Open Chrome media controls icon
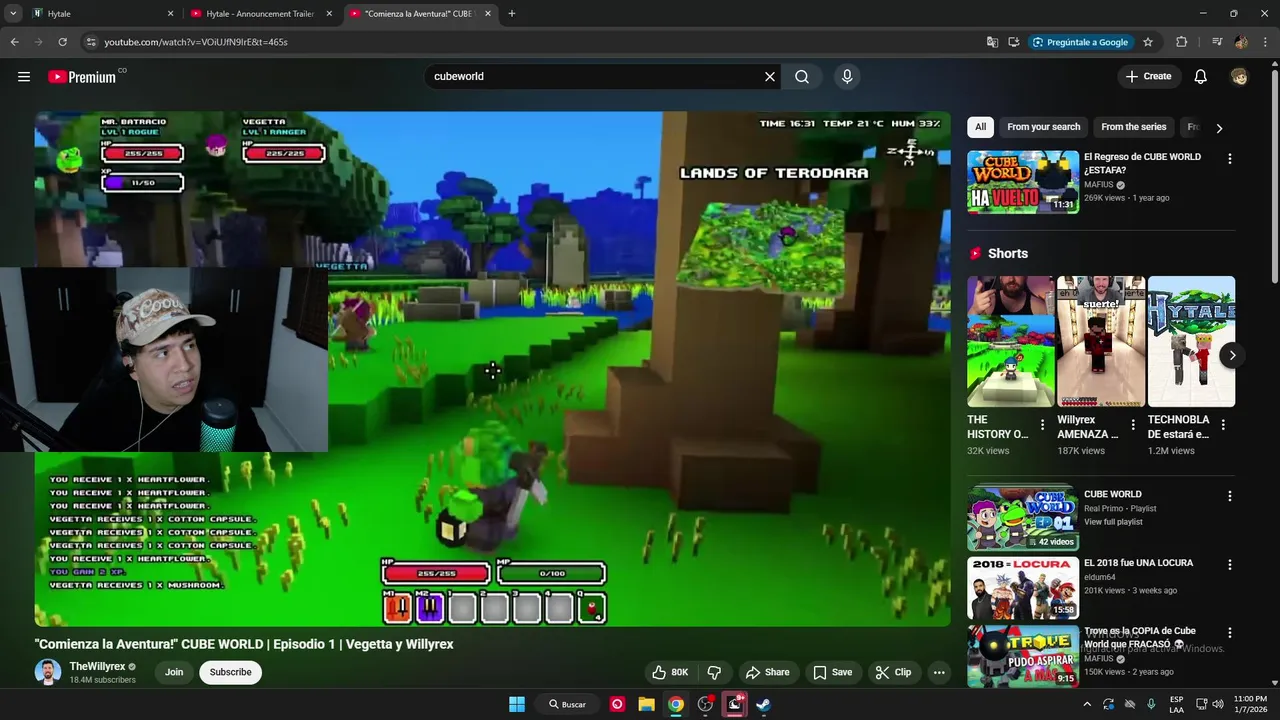Viewport: 1280px width, 720px height. (x=1217, y=42)
